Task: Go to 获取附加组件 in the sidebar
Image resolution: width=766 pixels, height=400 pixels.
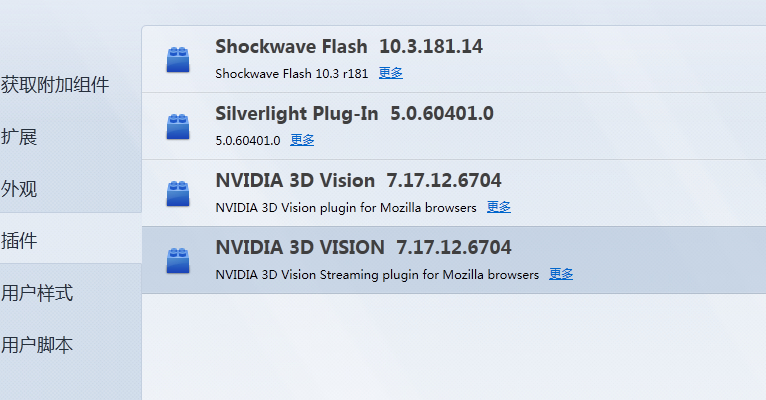Action: tap(55, 85)
